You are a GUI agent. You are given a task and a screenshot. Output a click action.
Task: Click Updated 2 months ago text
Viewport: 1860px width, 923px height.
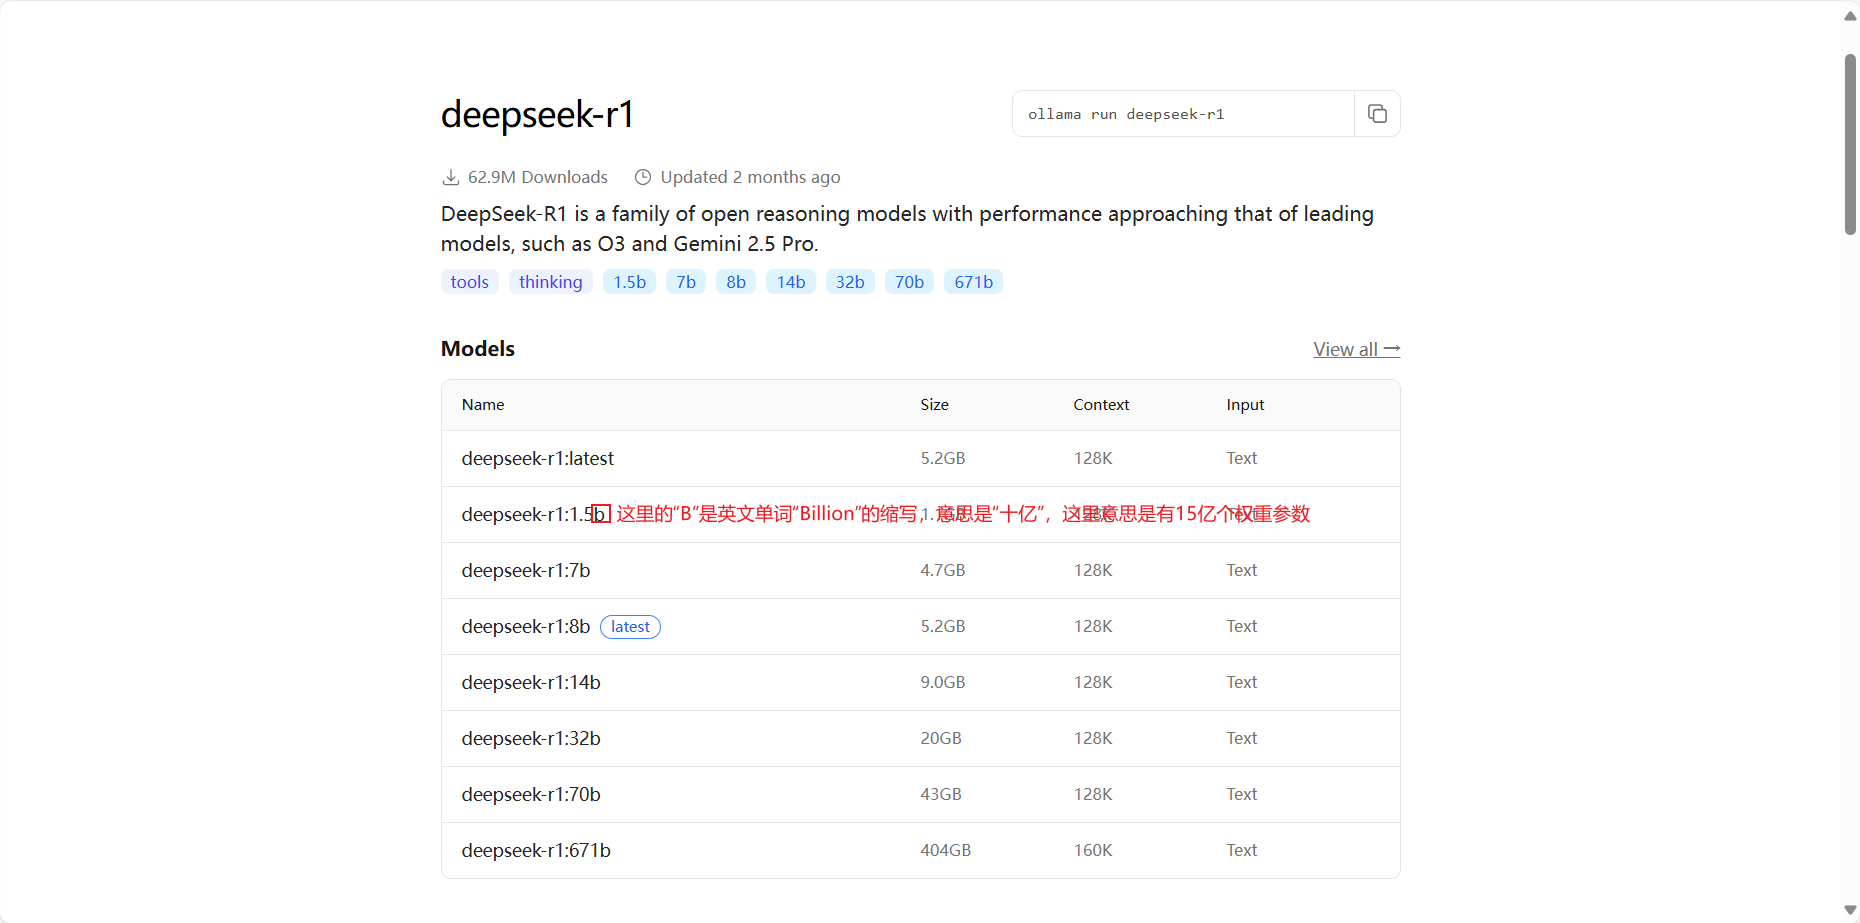pyautogui.click(x=750, y=177)
